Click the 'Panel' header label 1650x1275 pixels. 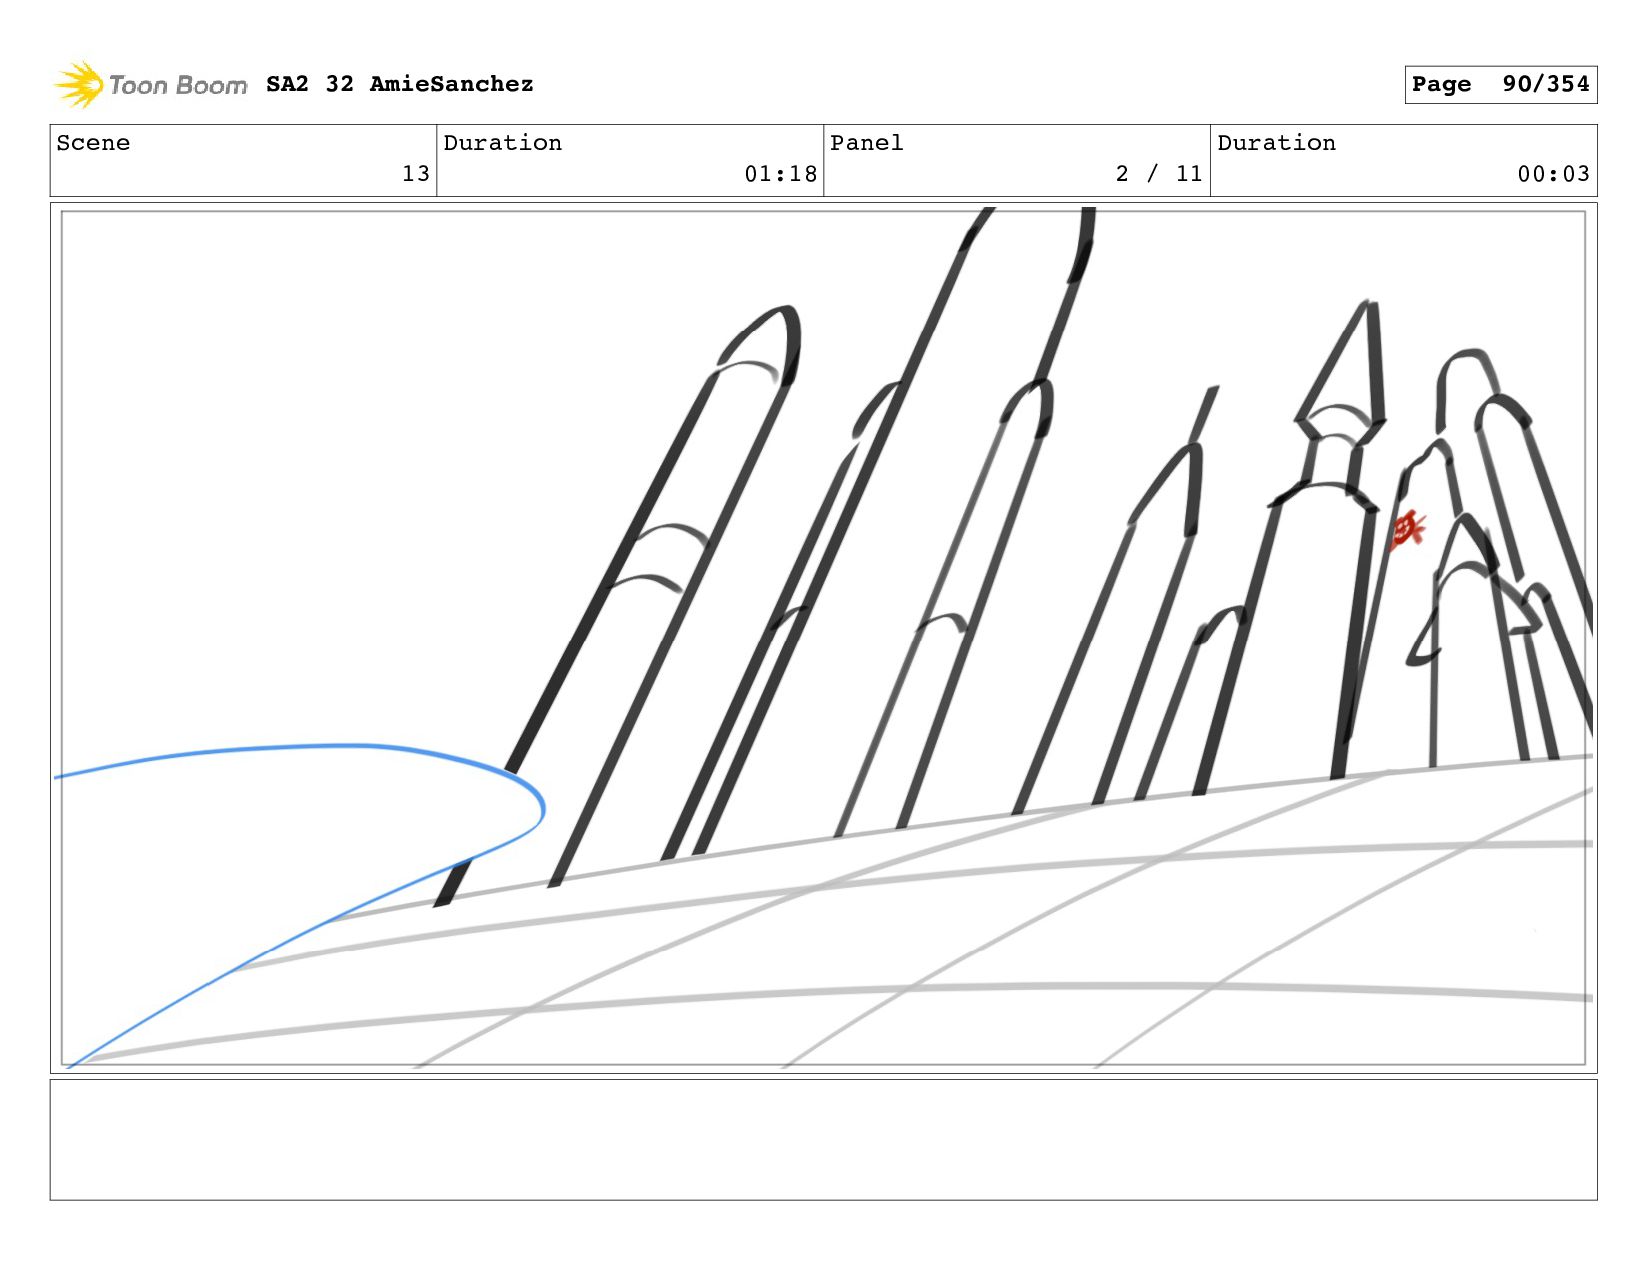(867, 143)
